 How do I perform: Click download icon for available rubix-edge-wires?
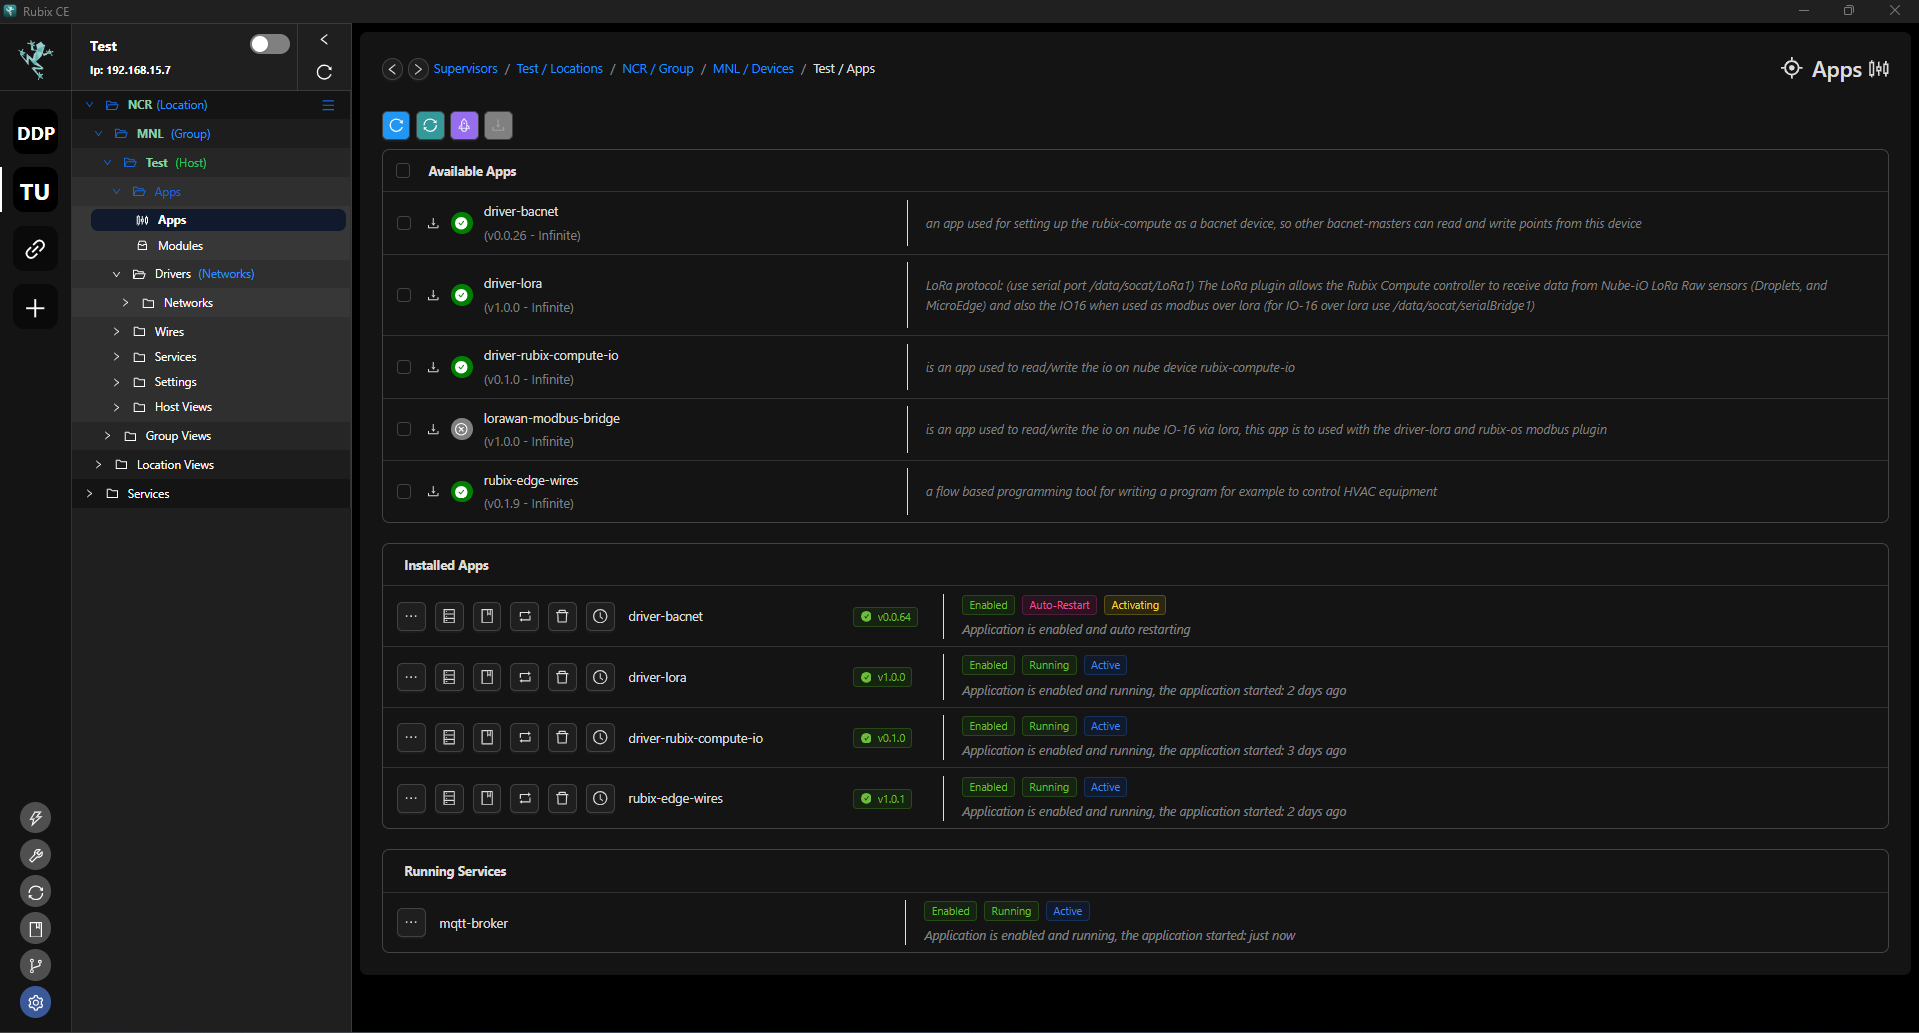(x=433, y=491)
